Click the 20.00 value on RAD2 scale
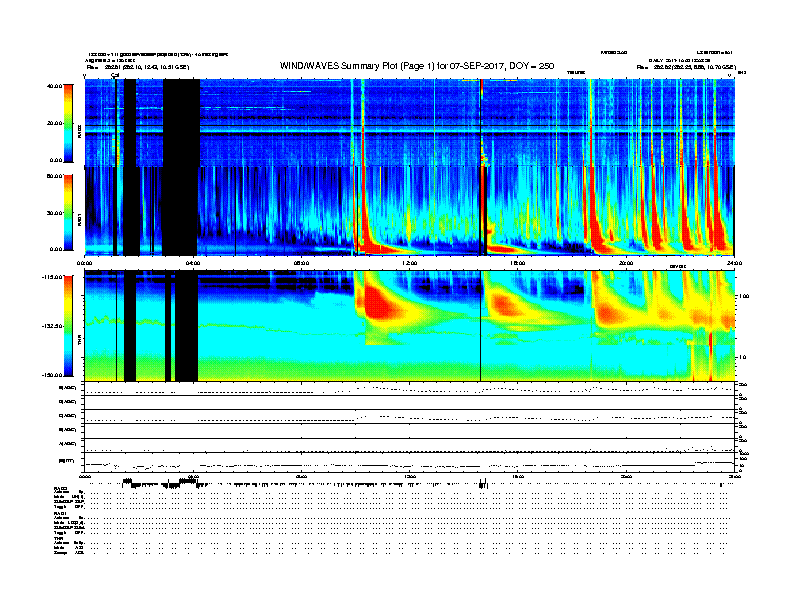792x612 pixels. point(54,123)
